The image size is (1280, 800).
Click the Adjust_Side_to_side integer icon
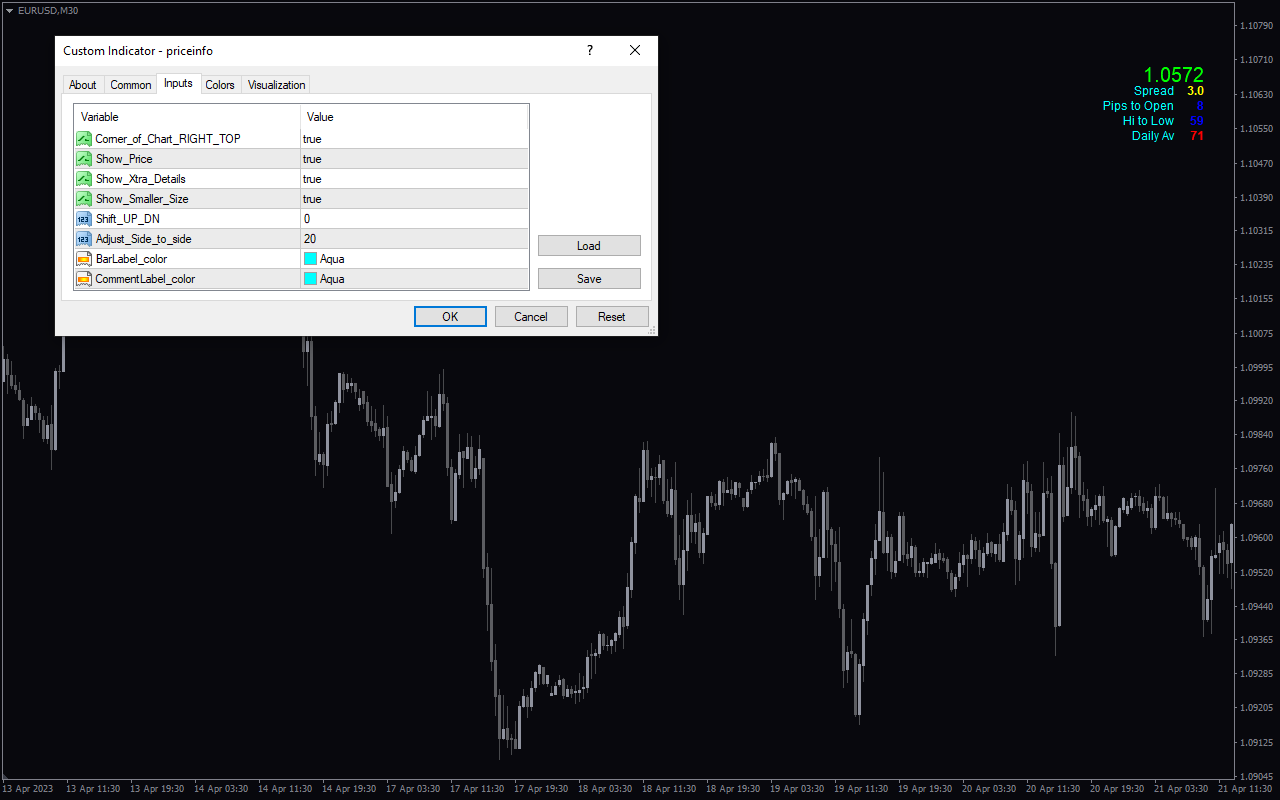tap(84, 239)
